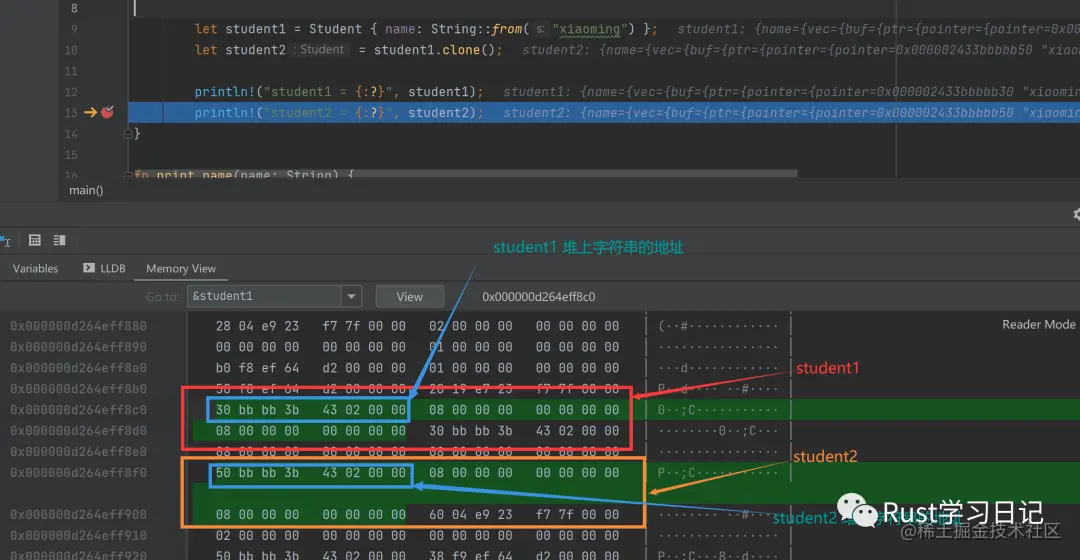The height and width of the screenshot is (560, 1080).
Task: Click hex bytes "28 04 e9 23"
Action: point(257,326)
